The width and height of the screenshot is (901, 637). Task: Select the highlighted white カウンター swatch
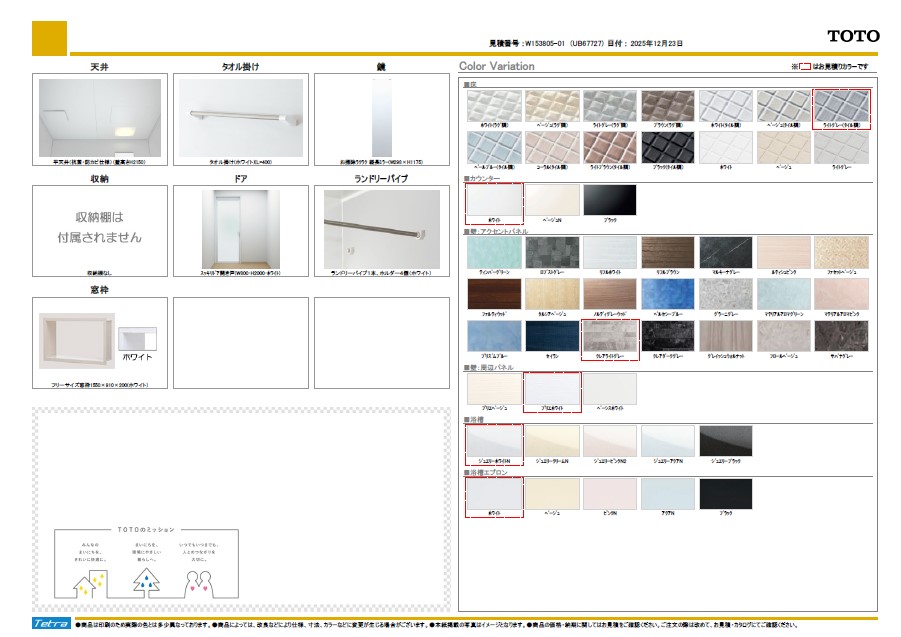[494, 201]
